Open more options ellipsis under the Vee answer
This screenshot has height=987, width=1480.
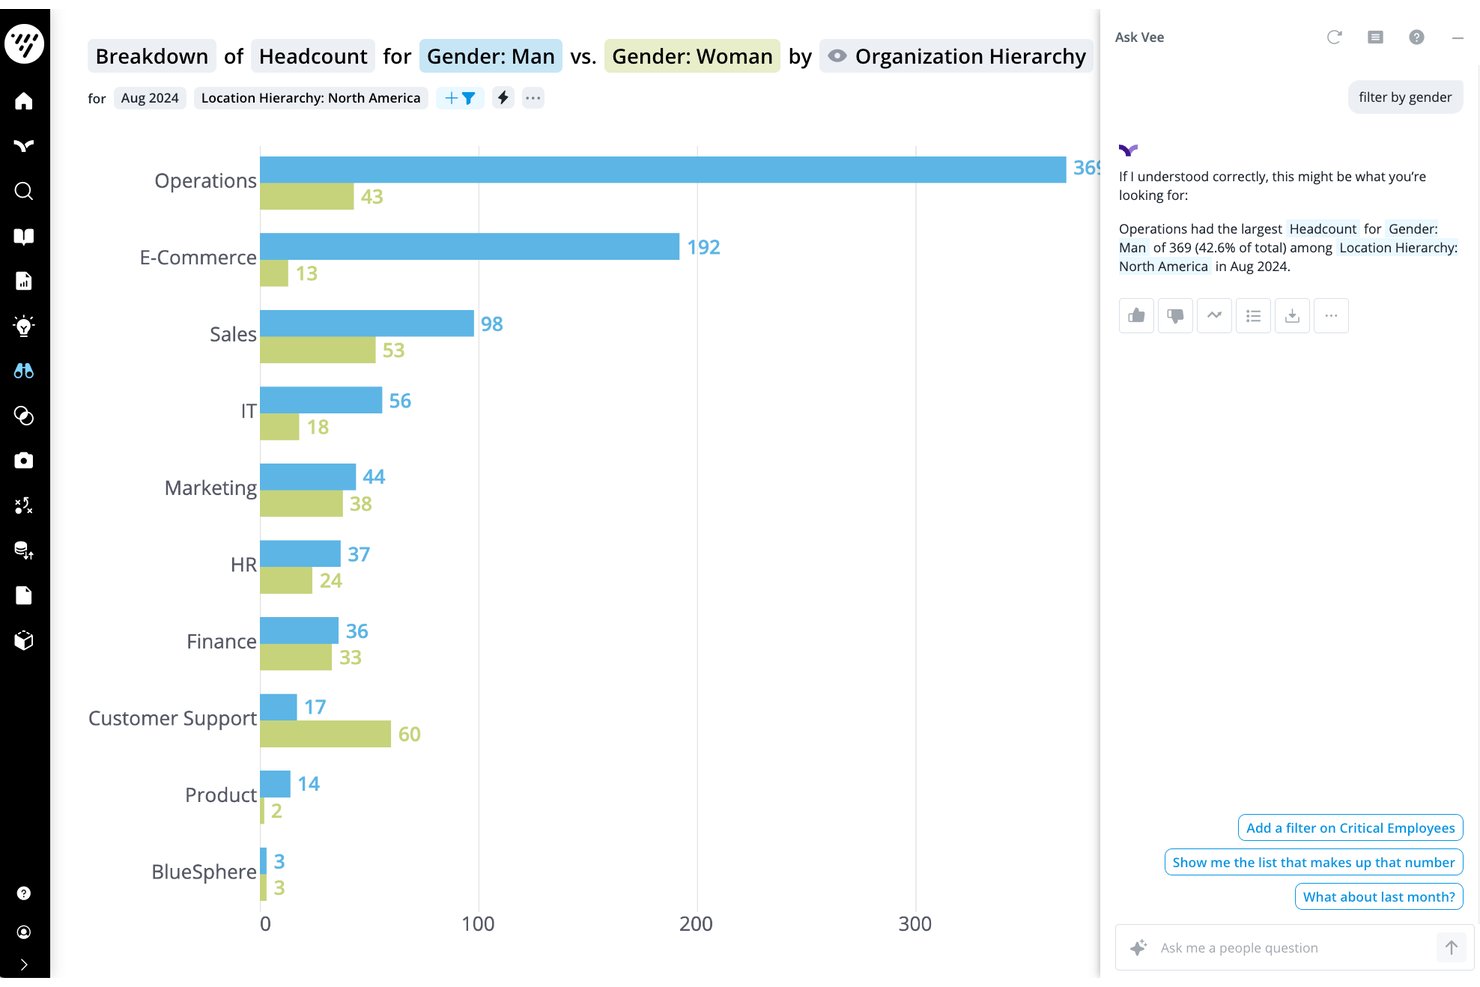click(x=1331, y=316)
